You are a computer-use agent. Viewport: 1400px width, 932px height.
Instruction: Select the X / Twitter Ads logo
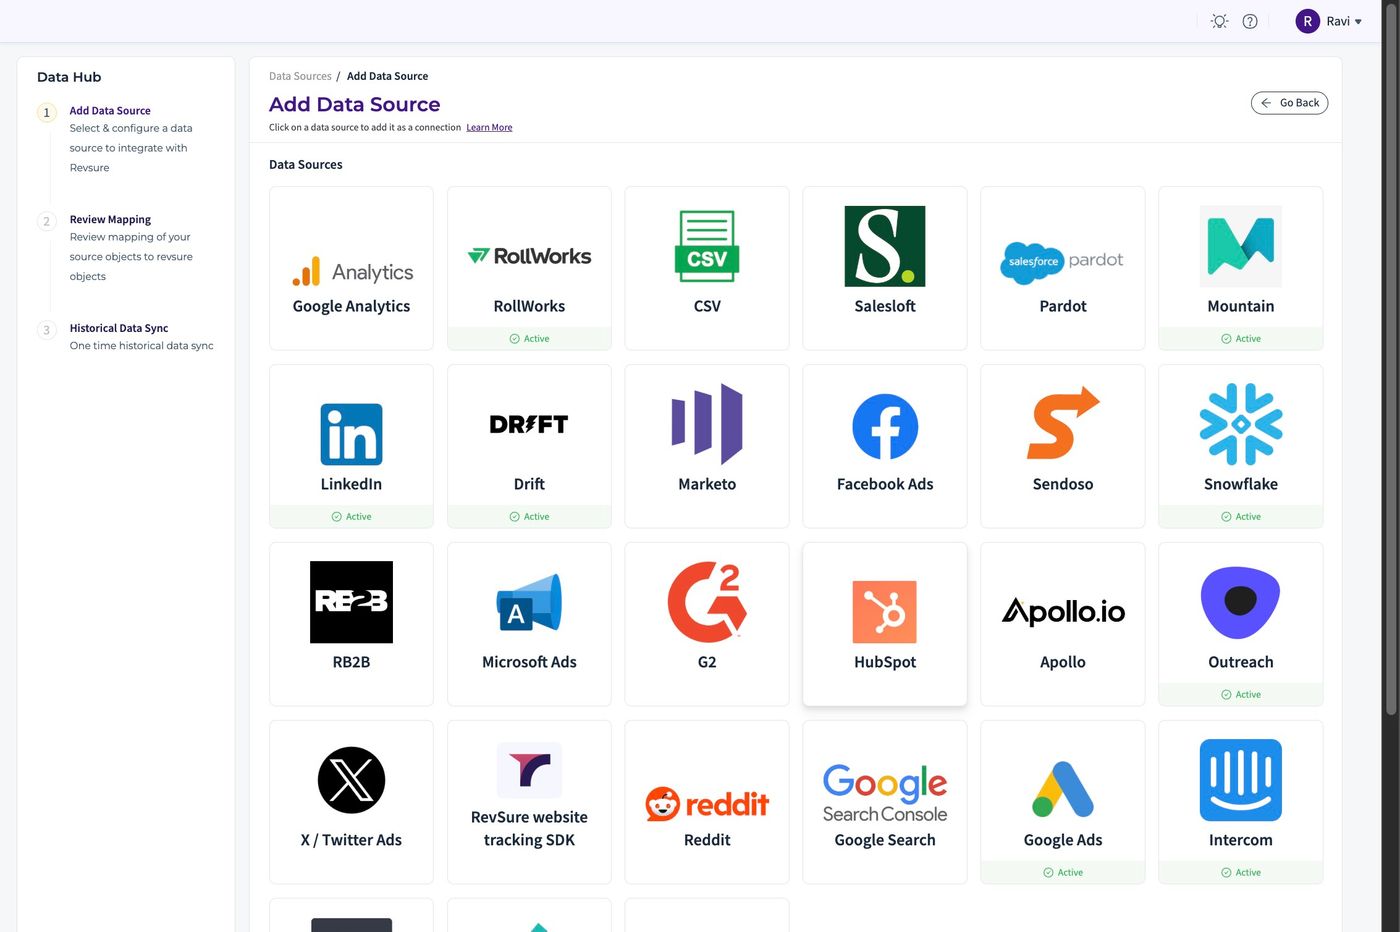(351, 780)
